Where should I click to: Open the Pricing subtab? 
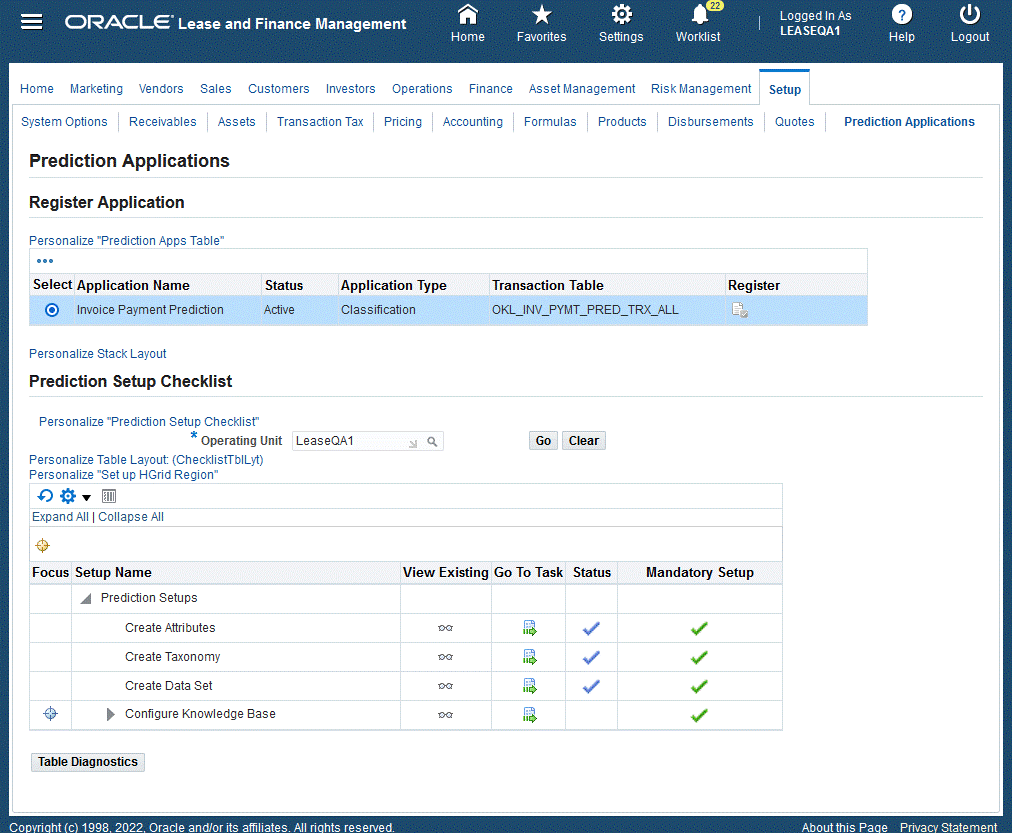point(403,121)
